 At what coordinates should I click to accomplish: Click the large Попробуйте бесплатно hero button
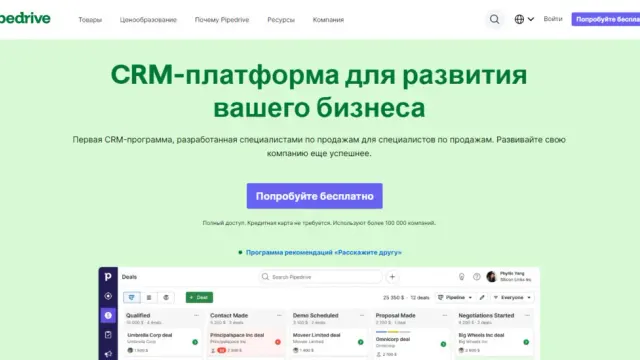[x=314, y=196]
